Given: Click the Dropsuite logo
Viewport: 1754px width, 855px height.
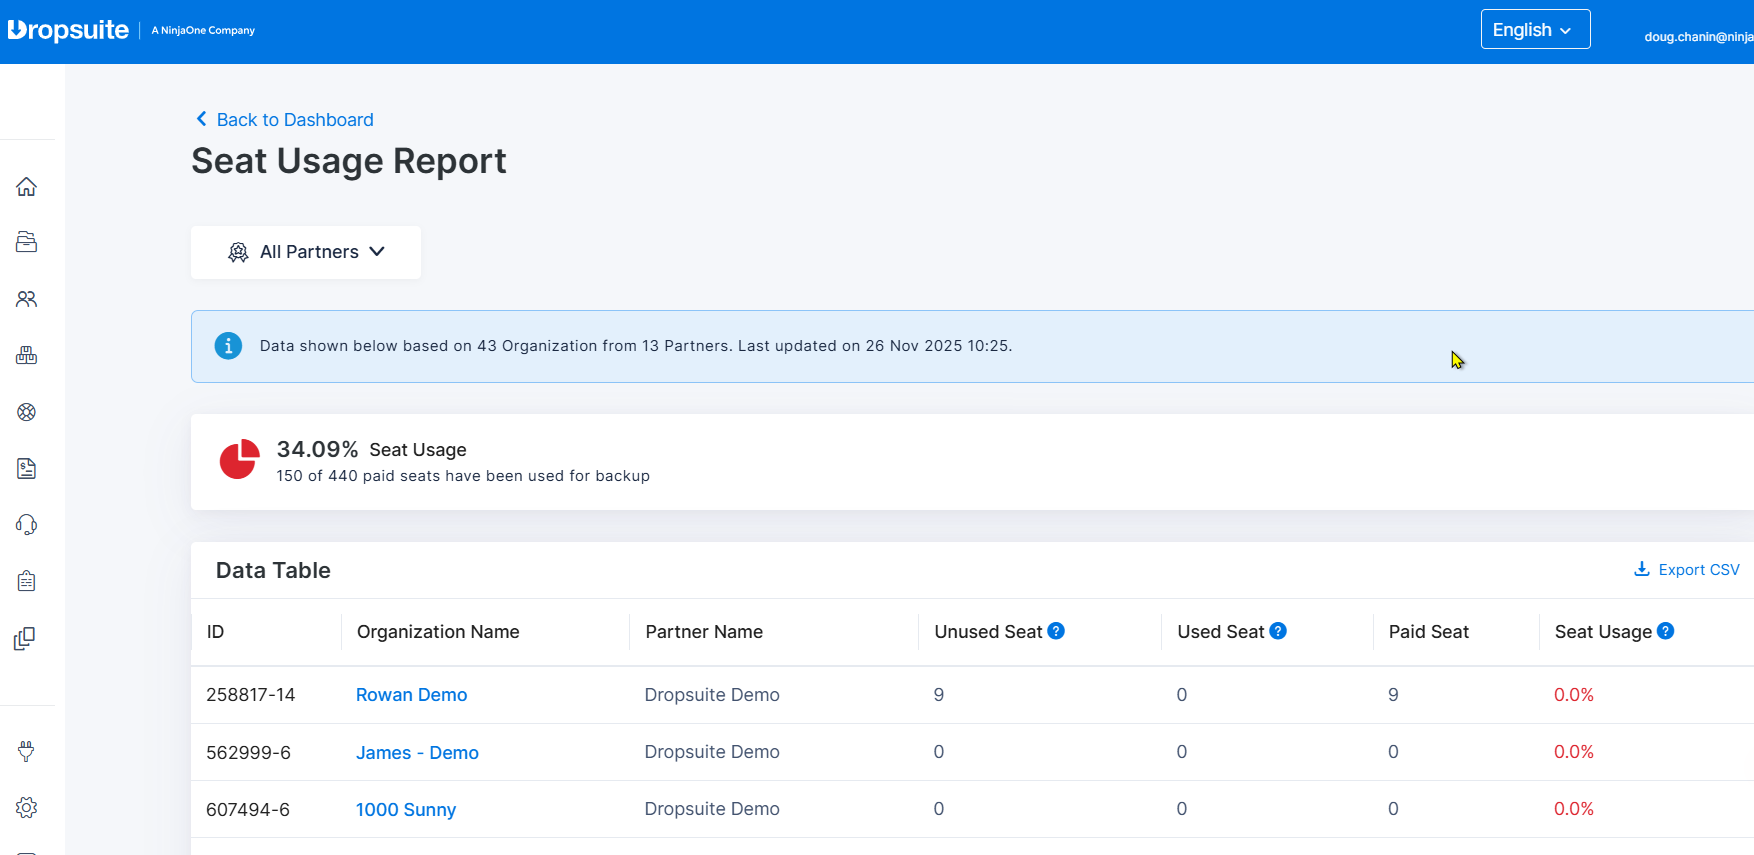Looking at the screenshot, I should [x=69, y=30].
